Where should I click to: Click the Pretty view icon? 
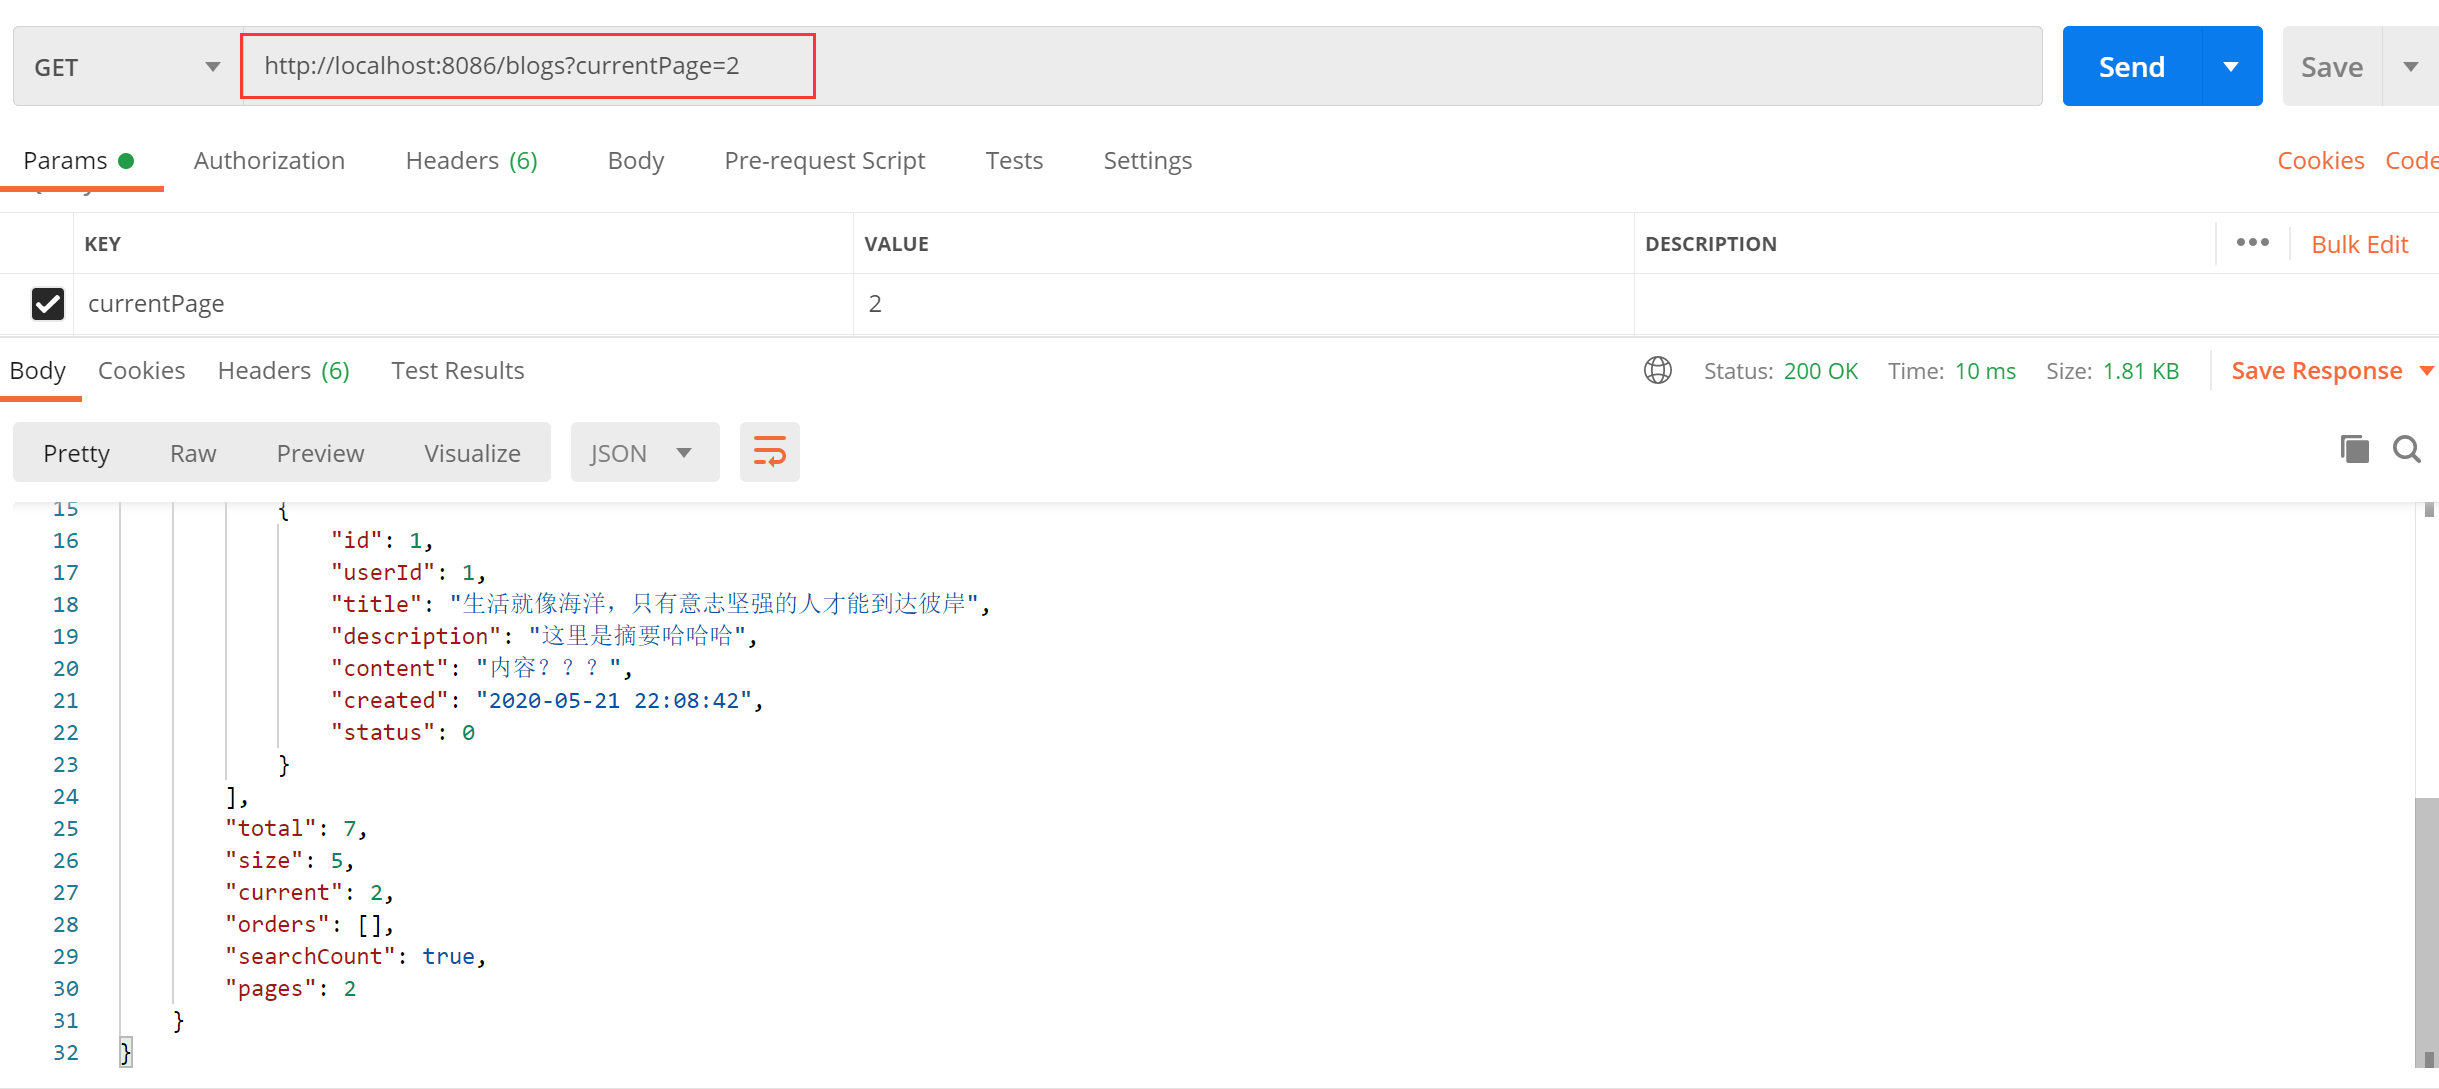tap(78, 453)
